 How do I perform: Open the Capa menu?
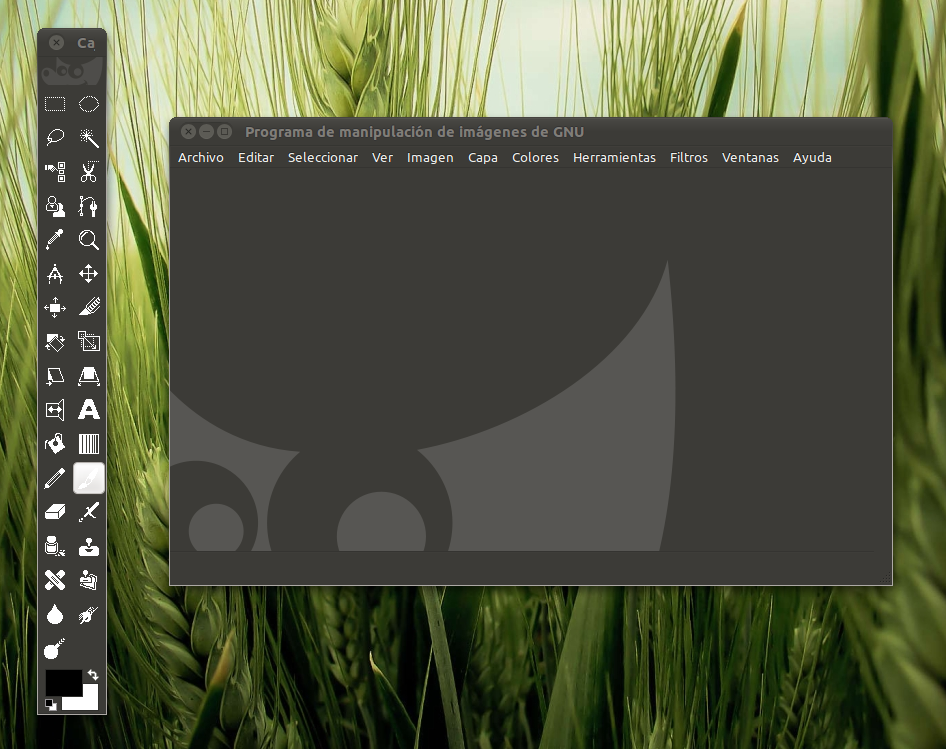[483, 158]
